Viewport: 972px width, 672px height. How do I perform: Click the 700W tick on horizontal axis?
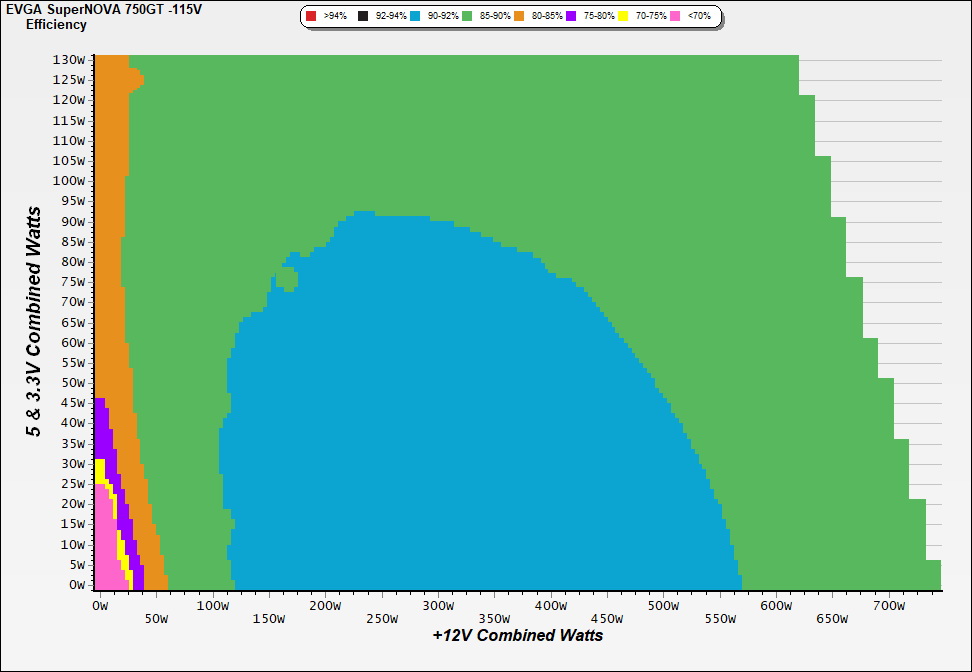(888, 606)
